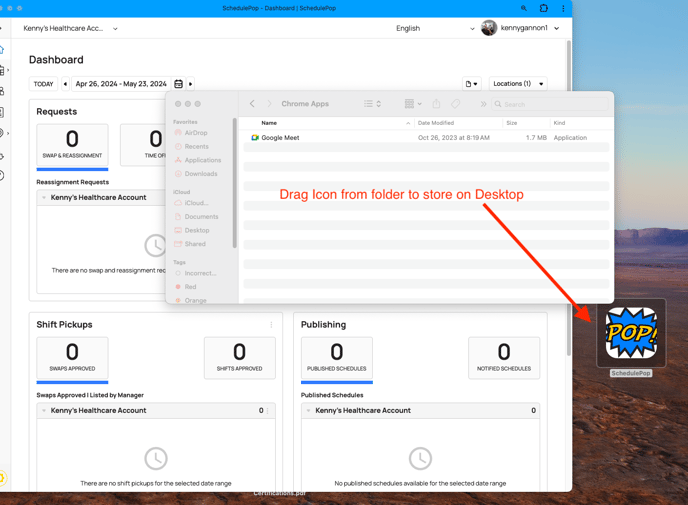Click the Finder Share icon

pos(436,104)
